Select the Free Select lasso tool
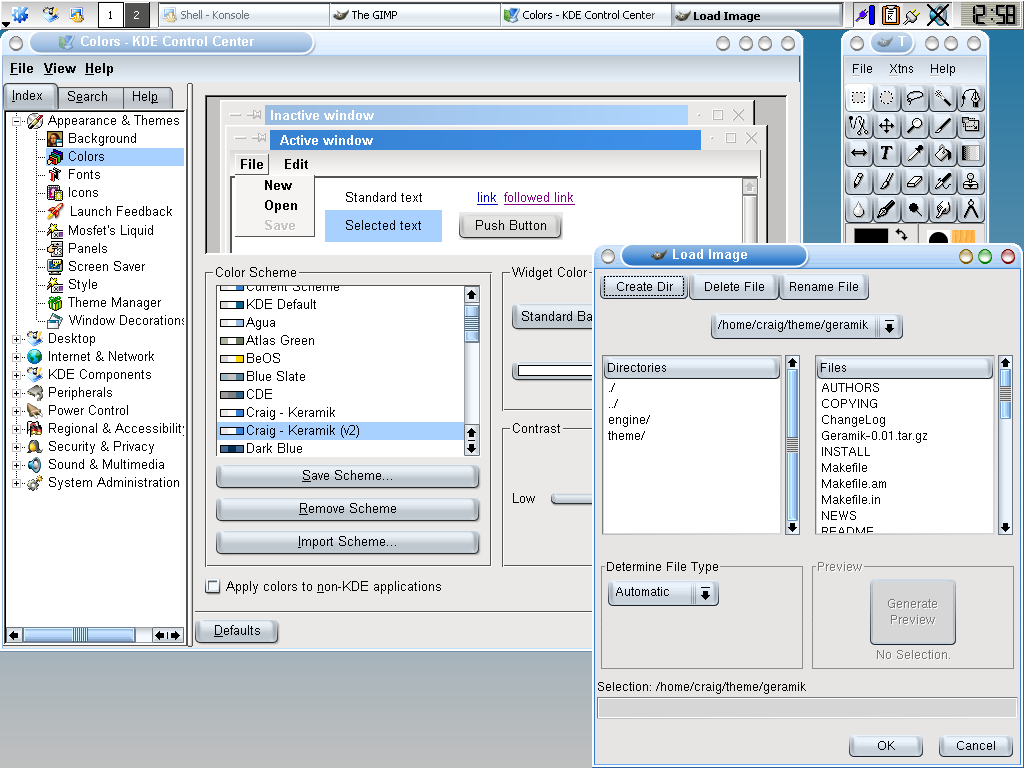1024x768 pixels. click(915, 98)
